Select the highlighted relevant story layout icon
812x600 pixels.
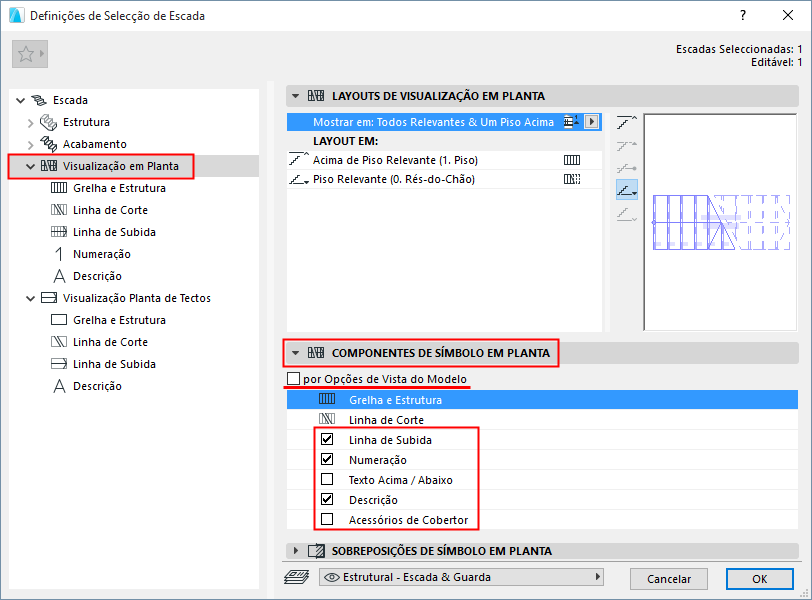pos(627,191)
